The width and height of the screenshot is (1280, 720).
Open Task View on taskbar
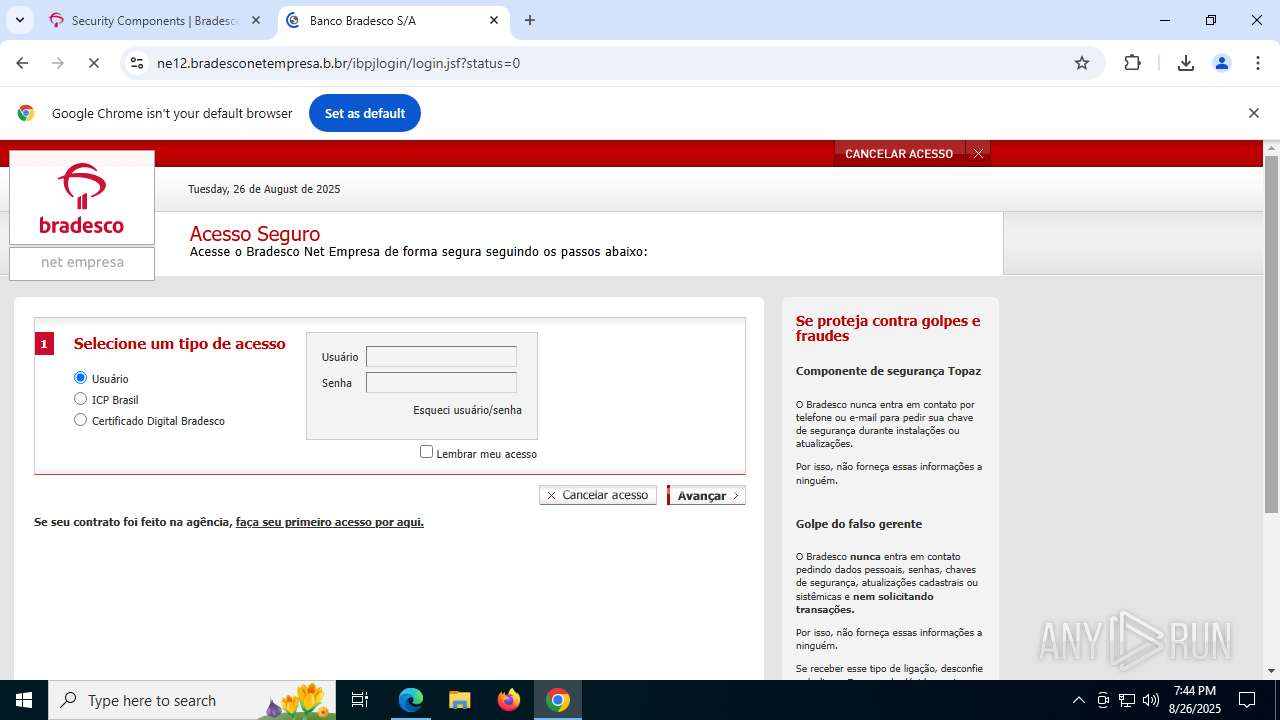point(360,700)
